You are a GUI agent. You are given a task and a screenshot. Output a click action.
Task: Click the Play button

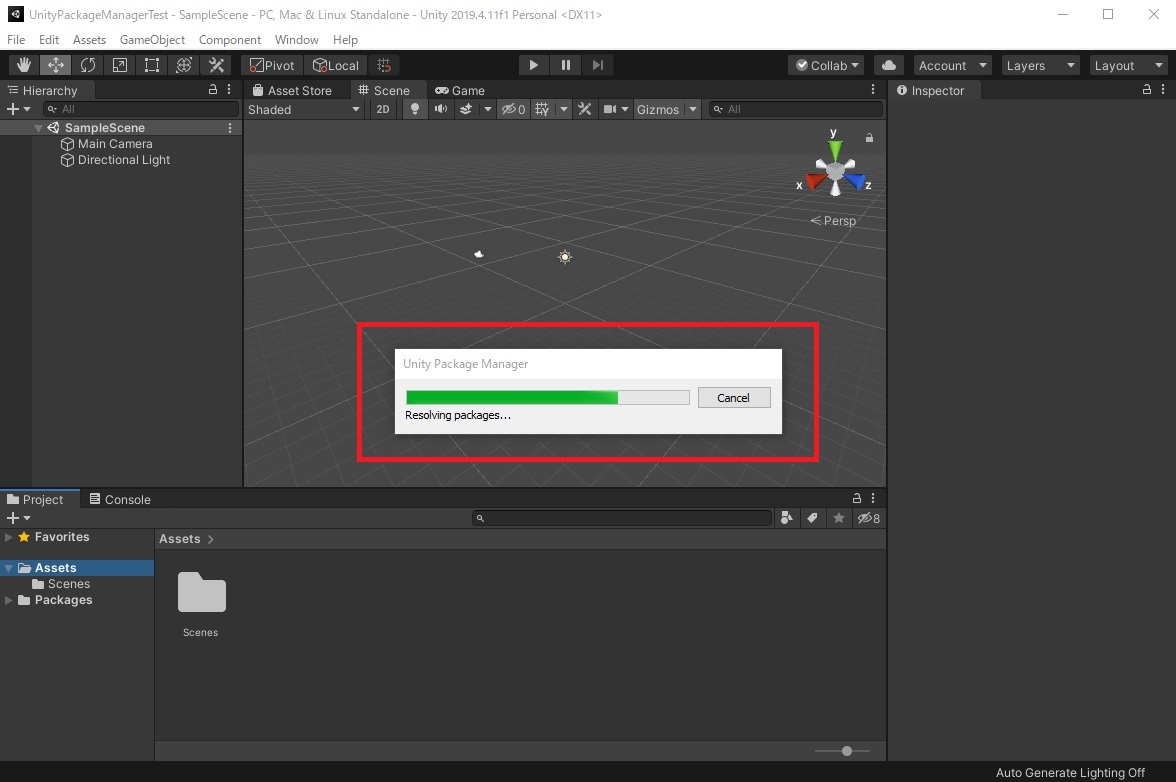tap(533, 65)
